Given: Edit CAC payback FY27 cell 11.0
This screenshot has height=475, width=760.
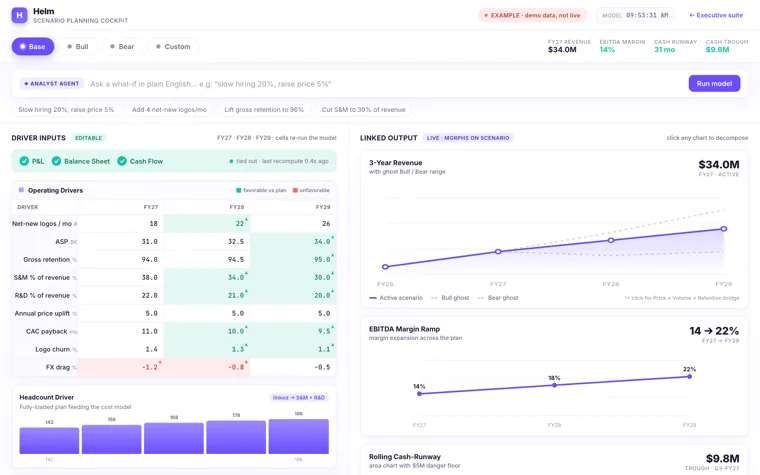Looking at the screenshot, I should pyautogui.click(x=121, y=331).
